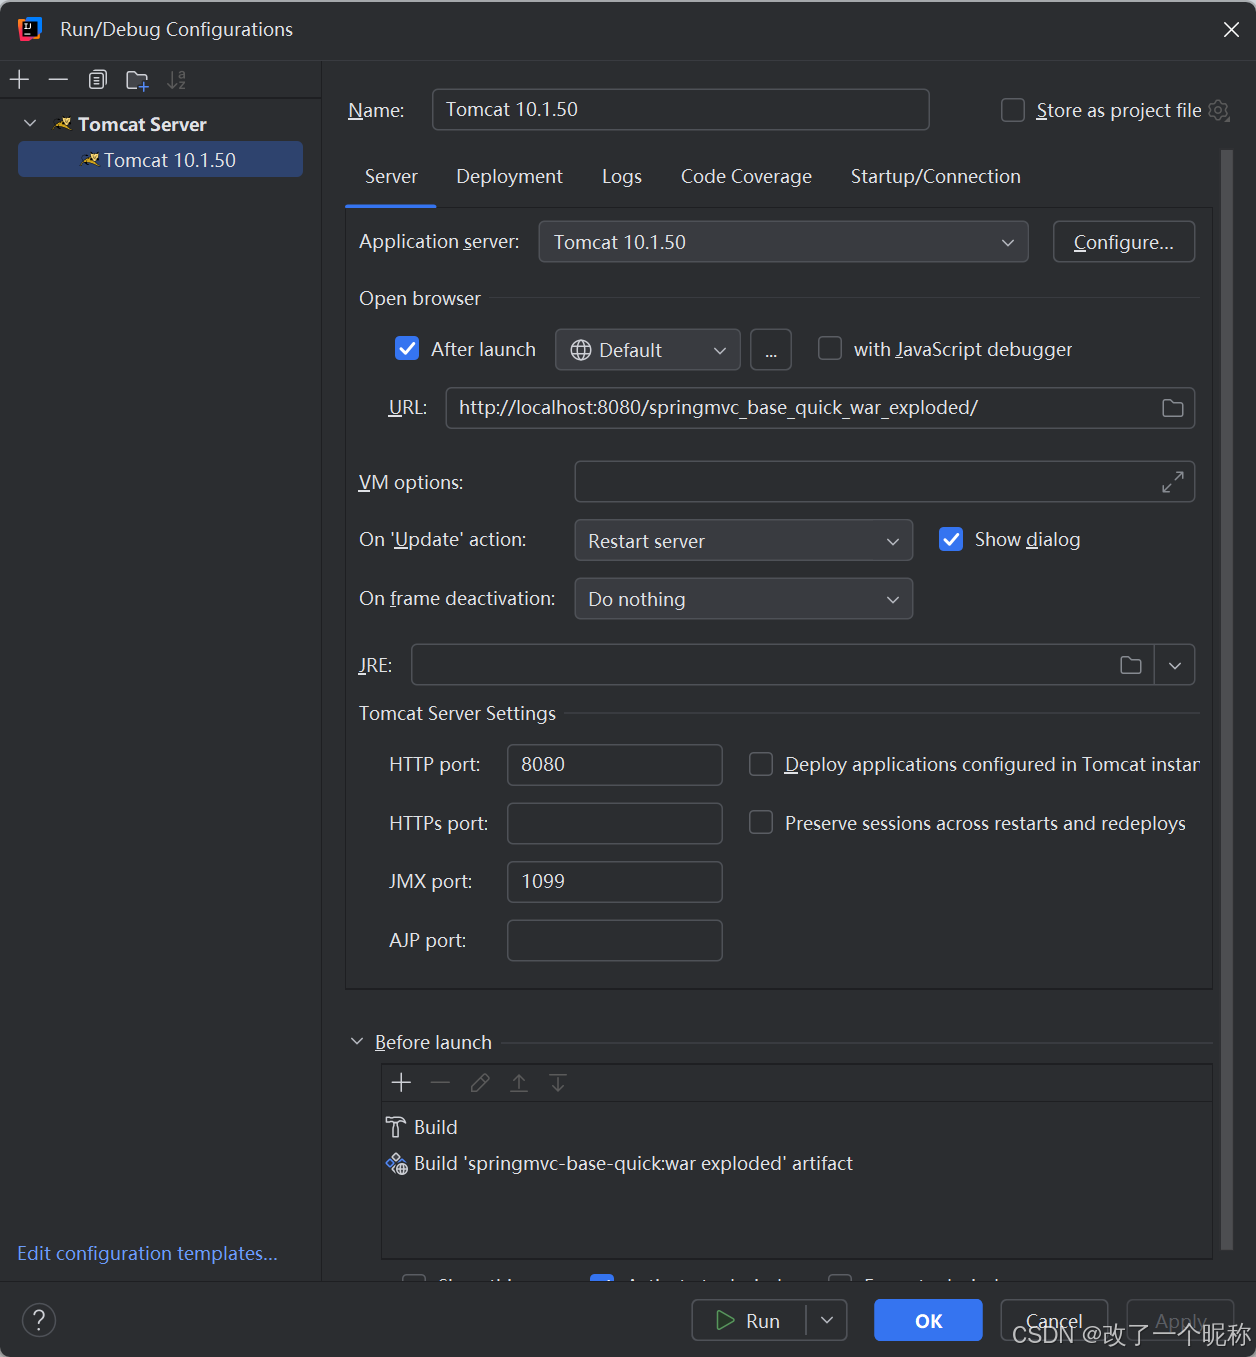This screenshot has width=1256, height=1357.
Task: Open Store as project file settings gear
Action: 1219,110
